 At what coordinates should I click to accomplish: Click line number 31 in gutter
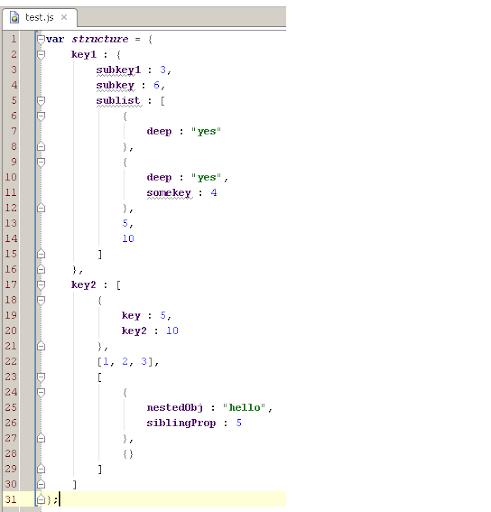point(10,499)
